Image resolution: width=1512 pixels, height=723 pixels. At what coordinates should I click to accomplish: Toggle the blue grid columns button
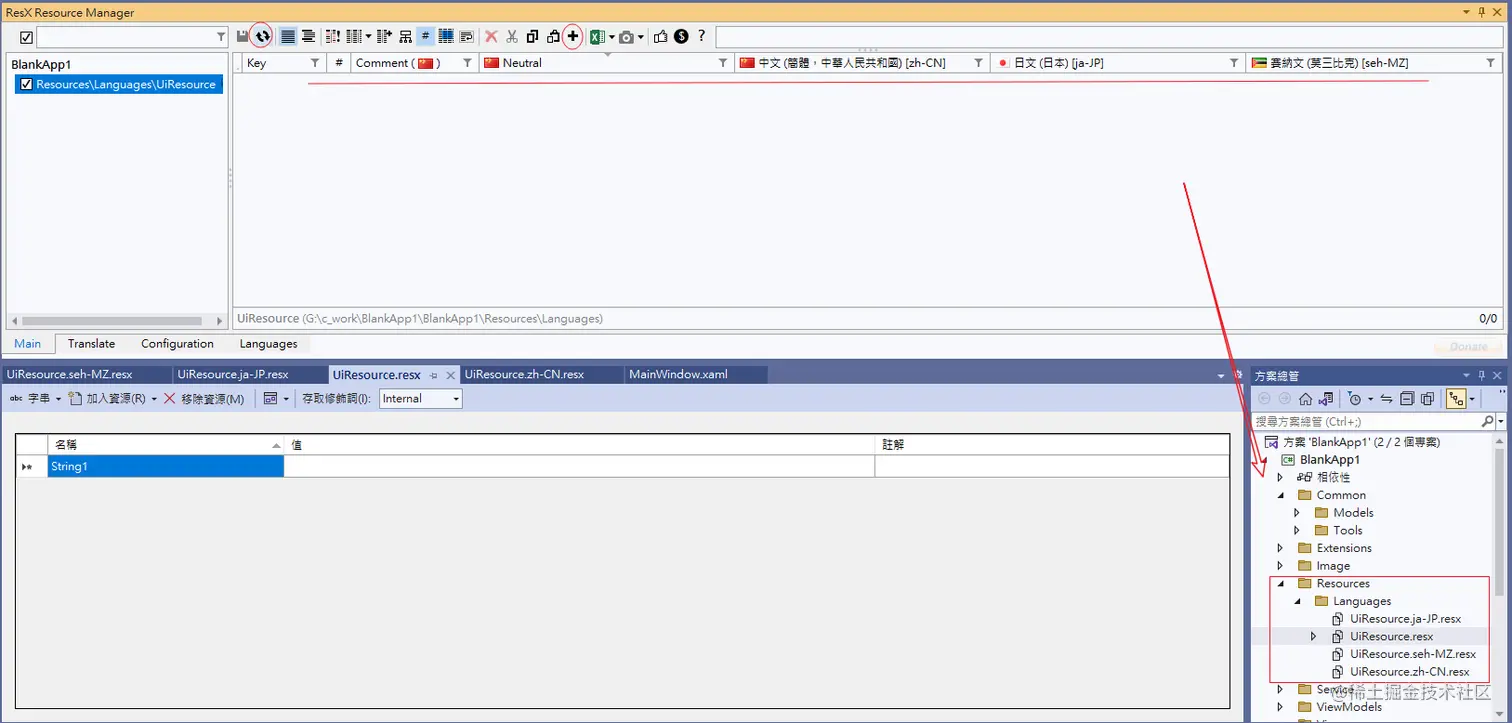446,36
